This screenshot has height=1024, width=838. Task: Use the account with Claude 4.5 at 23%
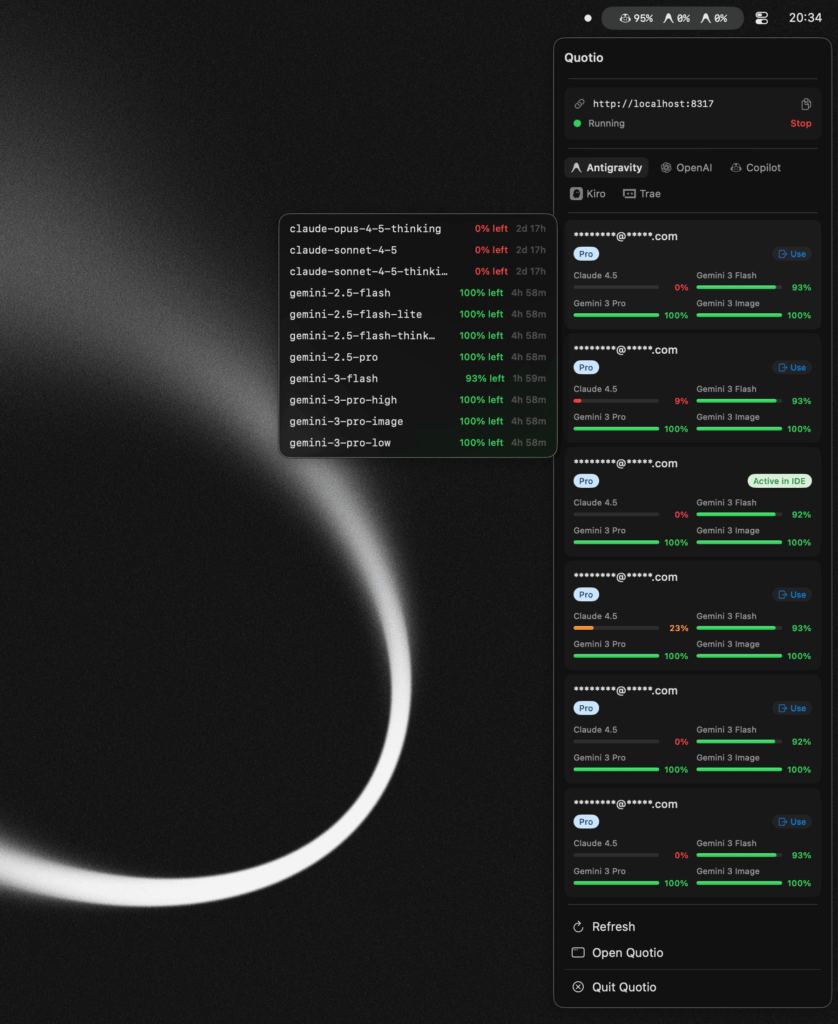click(x=791, y=595)
